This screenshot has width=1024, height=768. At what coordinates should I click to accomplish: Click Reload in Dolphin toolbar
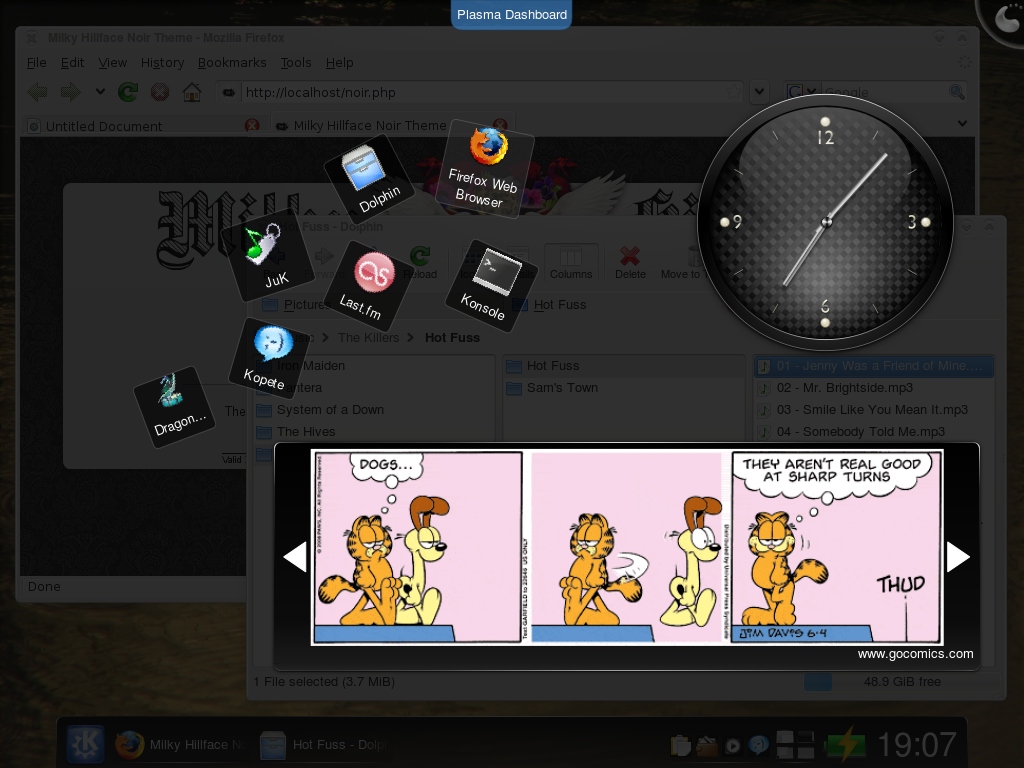pos(420,263)
